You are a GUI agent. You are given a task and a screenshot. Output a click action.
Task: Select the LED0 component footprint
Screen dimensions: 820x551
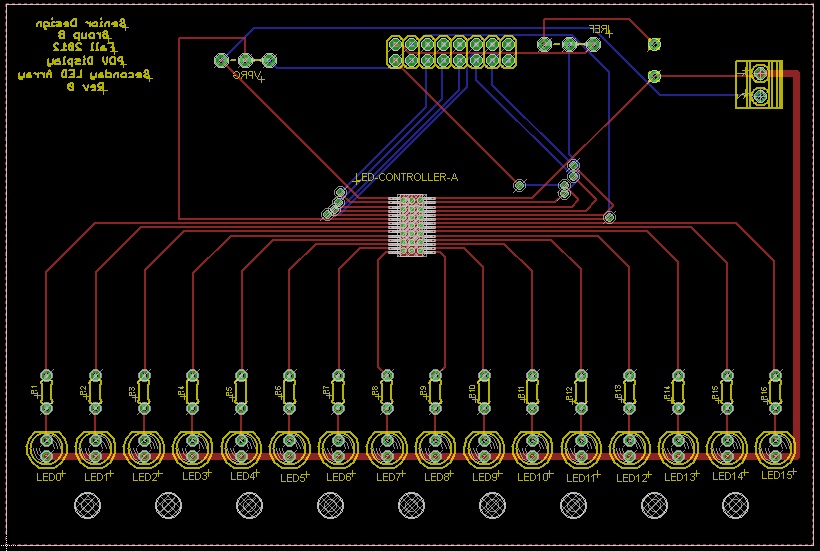point(46,447)
